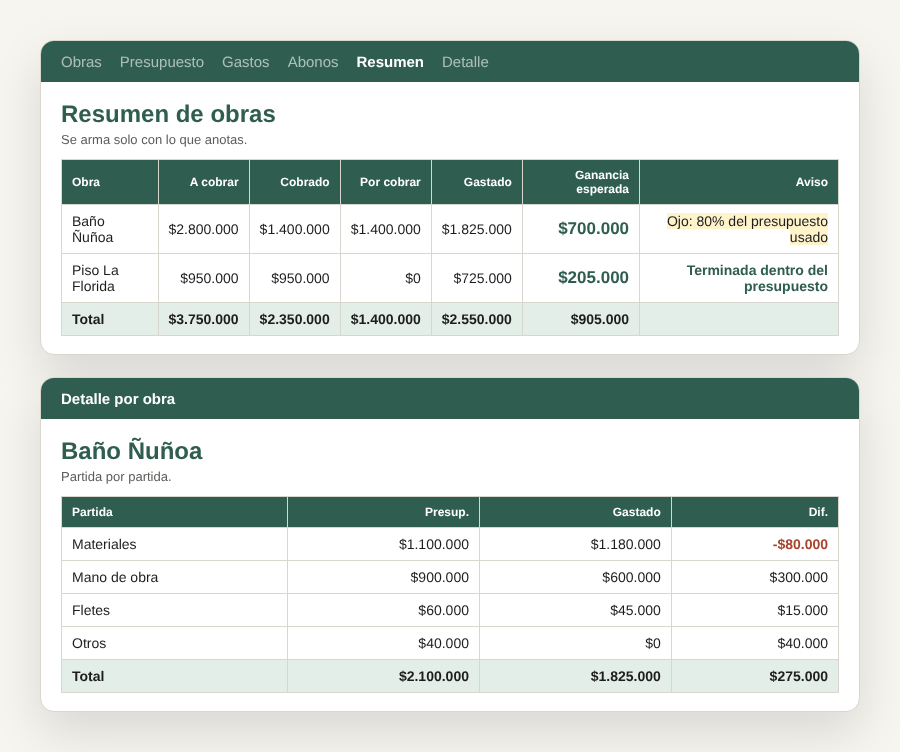Click the "$900.000" budget amount
Screen dimensions: 900x752
439,577
